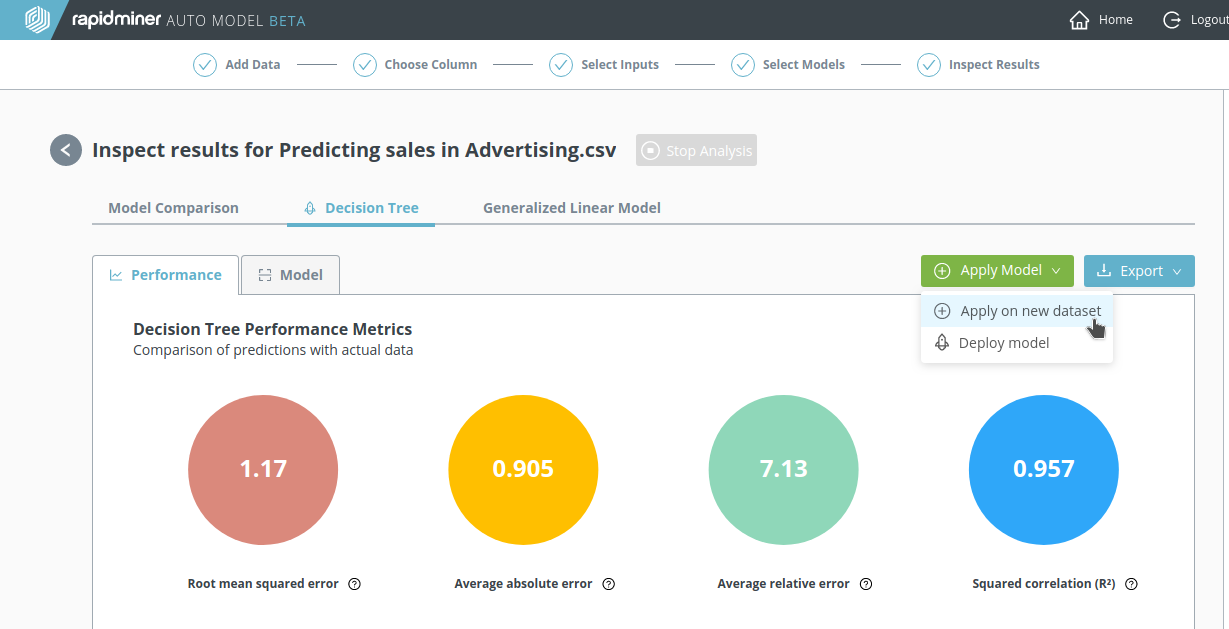Click help icon beside Average relative error
Image resolution: width=1229 pixels, height=629 pixels.
point(866,584)
